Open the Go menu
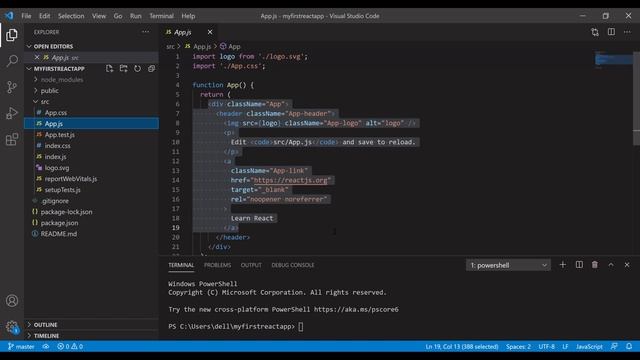This screenshot has height=360, width=640. 118,16
